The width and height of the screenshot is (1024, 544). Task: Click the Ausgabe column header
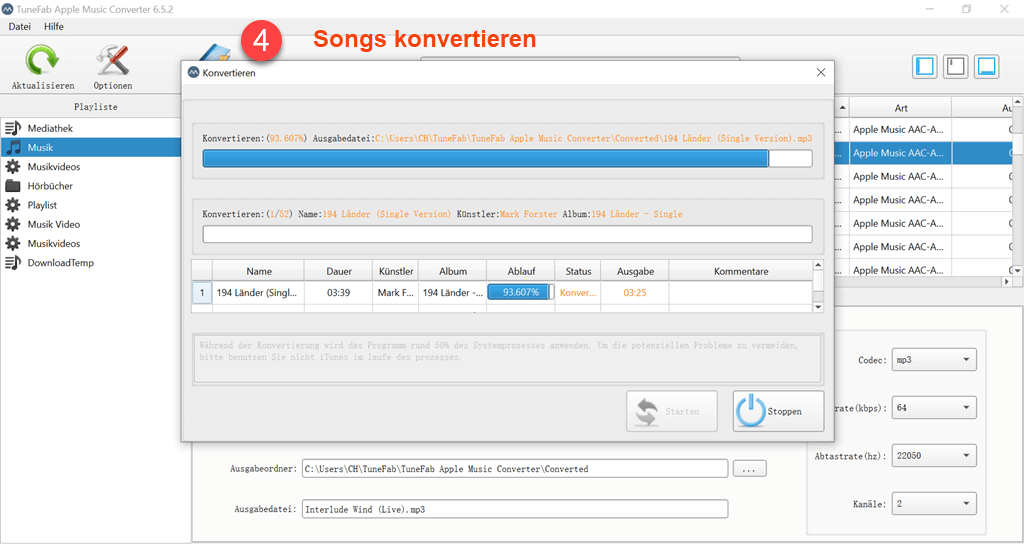pos(635,271)
